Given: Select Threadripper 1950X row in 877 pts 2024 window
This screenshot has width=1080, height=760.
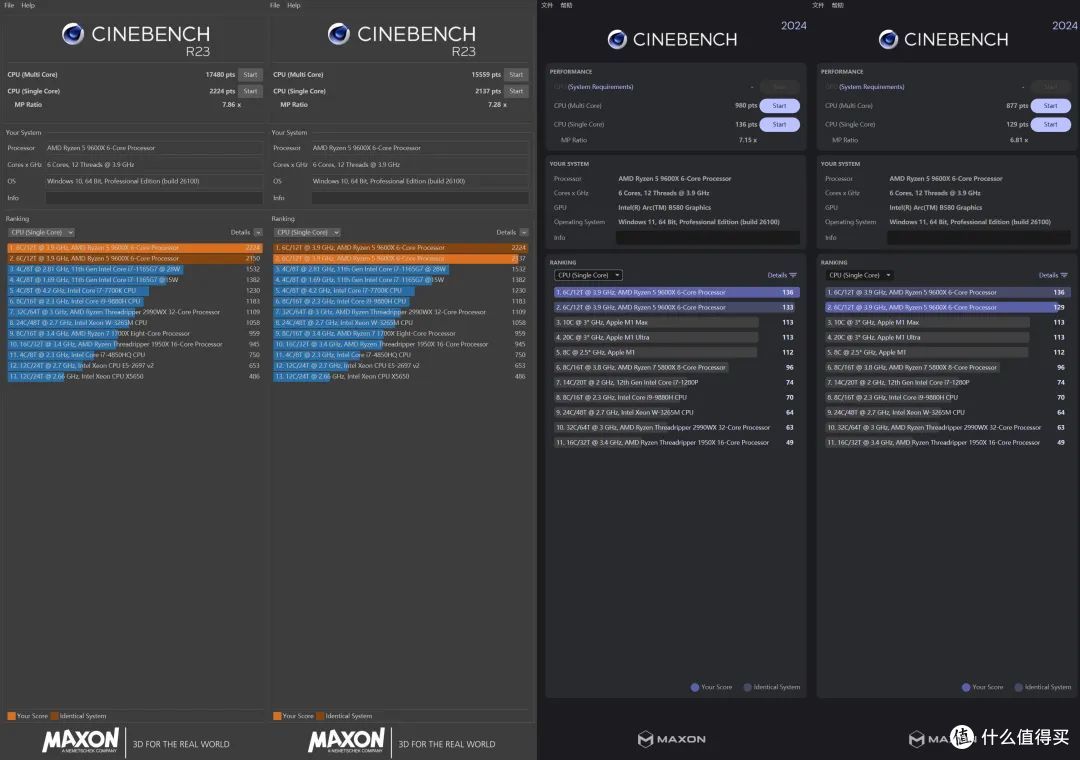Looking at the screenshot, I should [948, 442].
